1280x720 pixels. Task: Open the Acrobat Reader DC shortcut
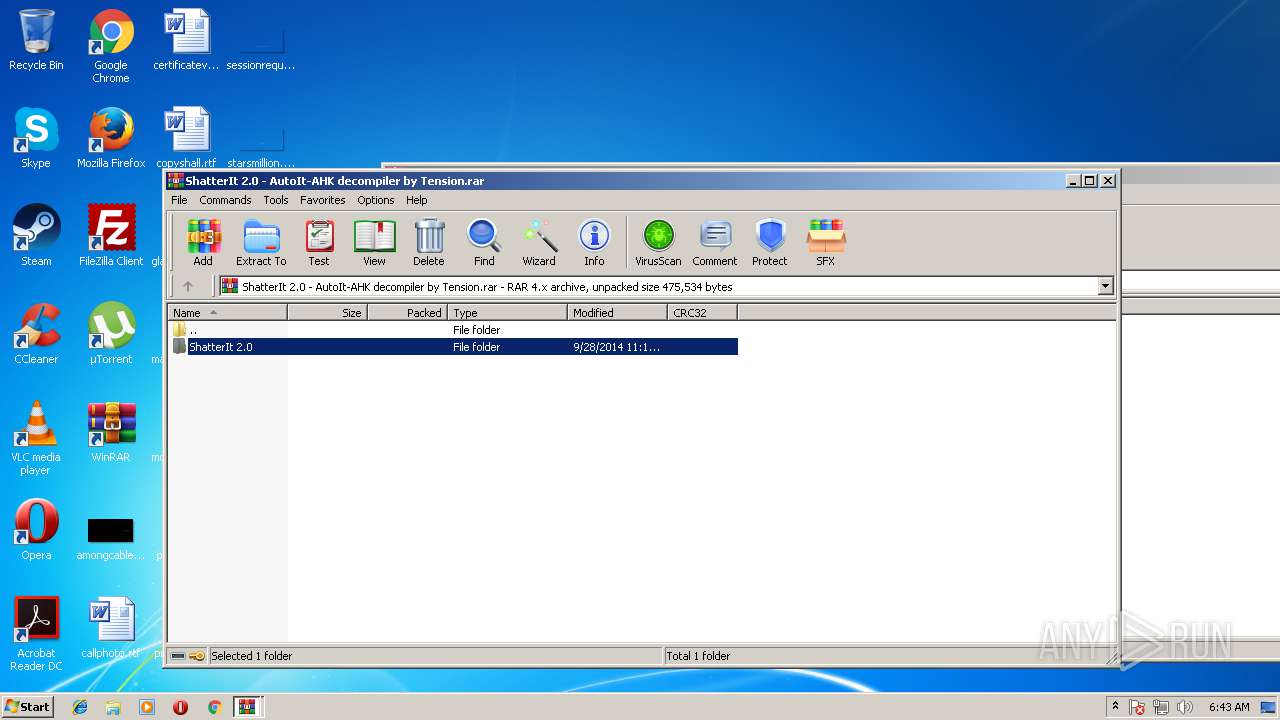click(36, 634)
